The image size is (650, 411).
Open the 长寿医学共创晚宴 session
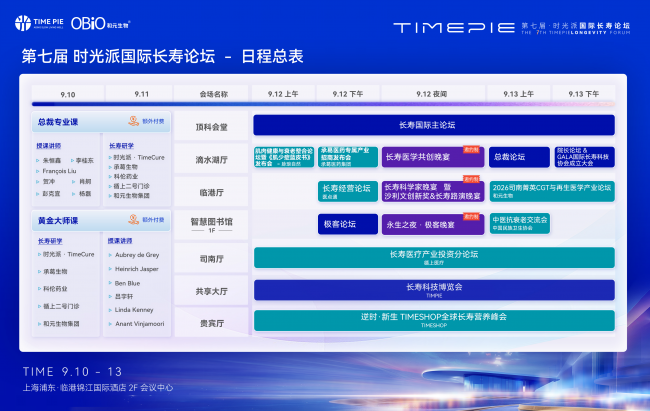click(433, 157)
